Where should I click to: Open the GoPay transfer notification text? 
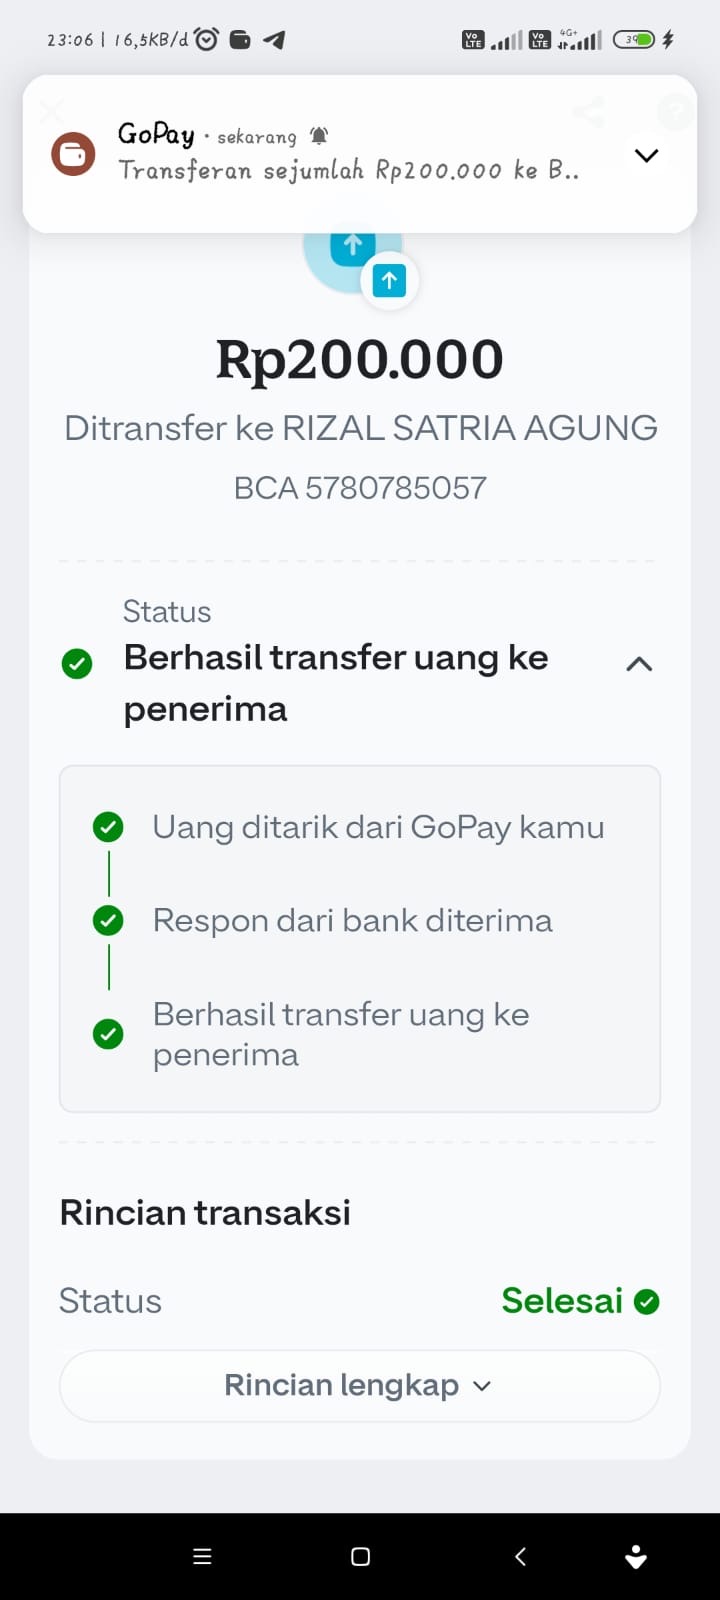coord(348,170)
